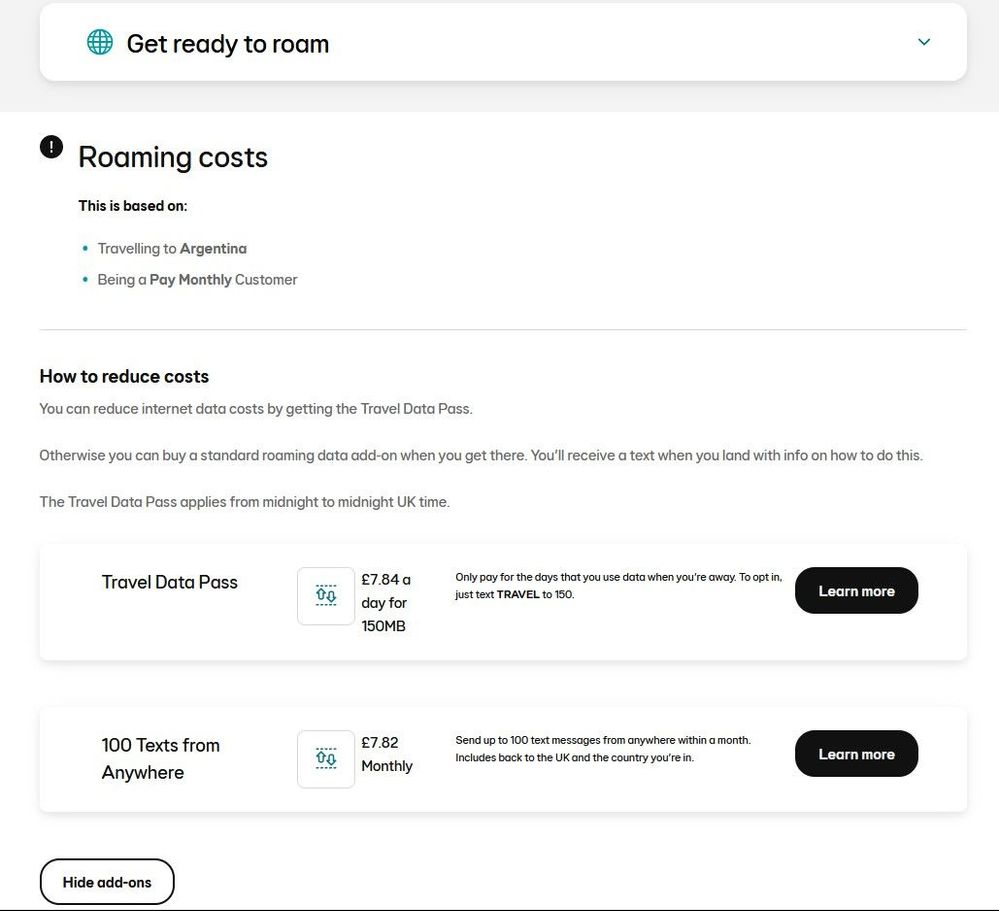
Task: Click the Roaming costs heading
Action: [x=173, y=157]
